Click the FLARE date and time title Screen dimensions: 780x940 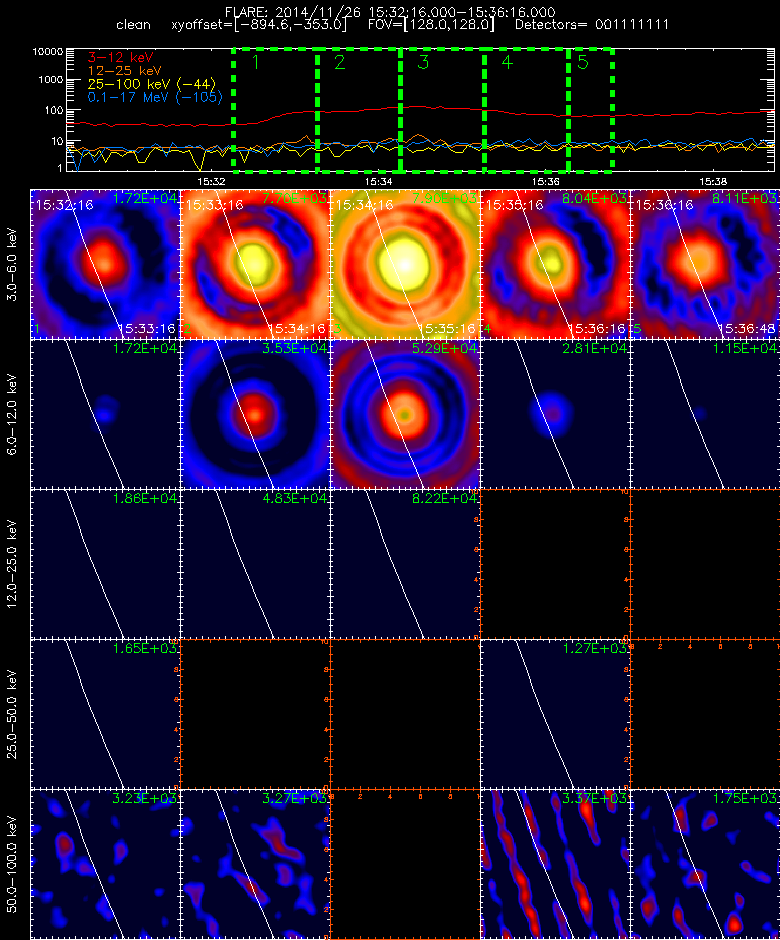390,11
